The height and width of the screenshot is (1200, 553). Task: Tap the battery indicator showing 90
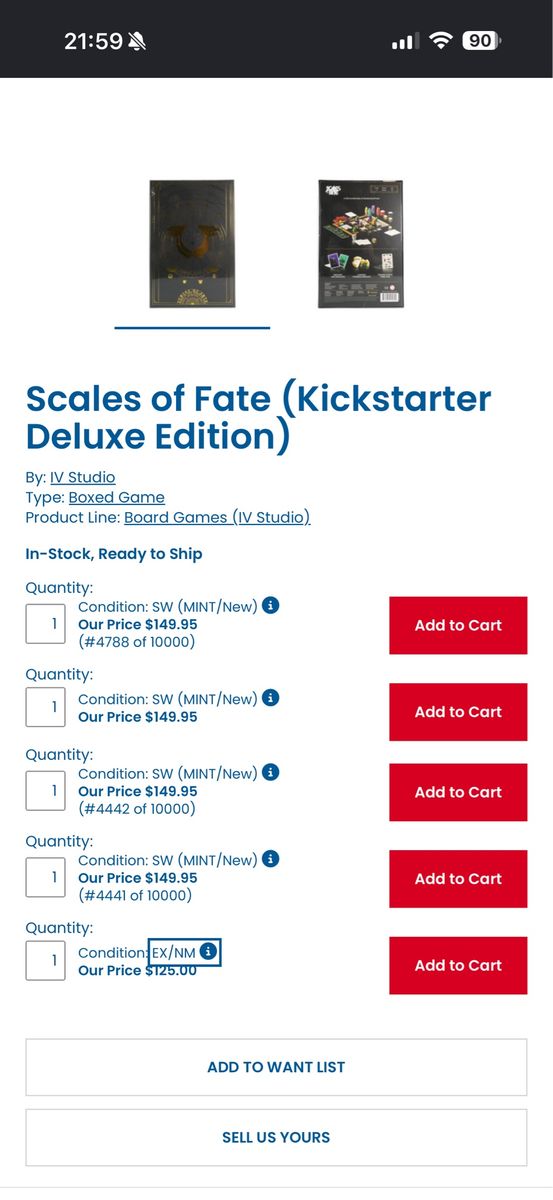pos(482,41)
